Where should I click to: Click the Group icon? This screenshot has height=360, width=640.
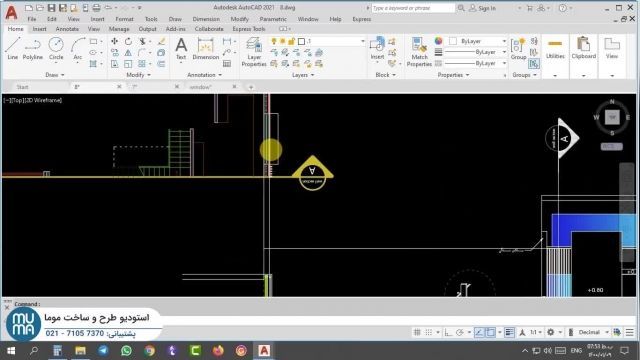click(518, 49)
